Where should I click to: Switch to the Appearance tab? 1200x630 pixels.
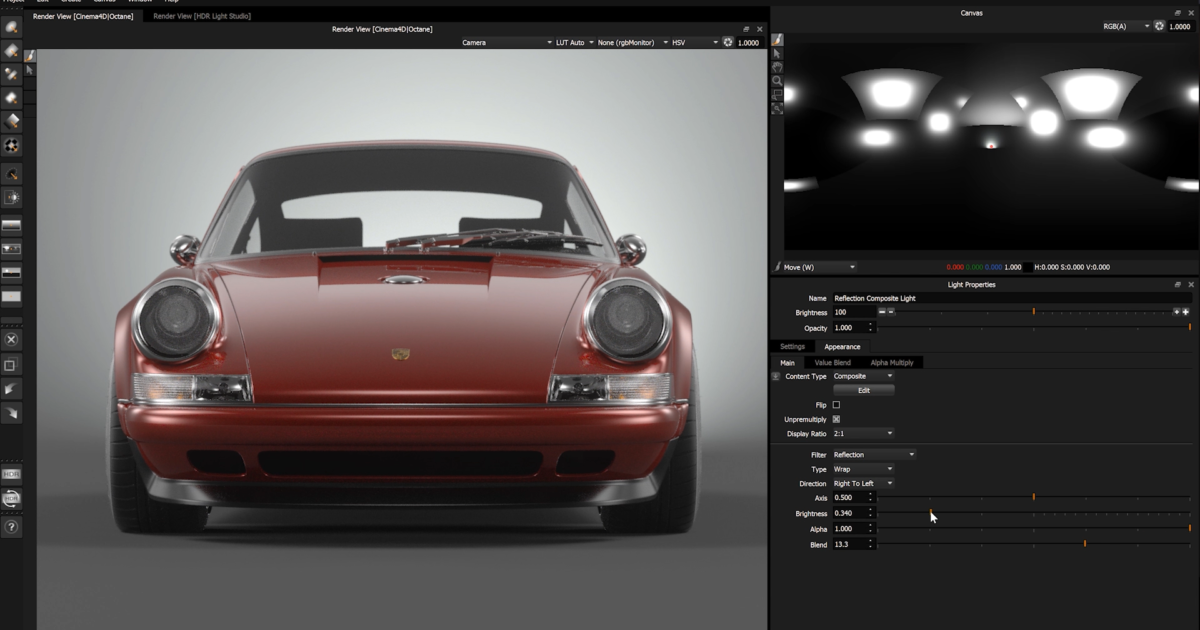click(843, 346)
